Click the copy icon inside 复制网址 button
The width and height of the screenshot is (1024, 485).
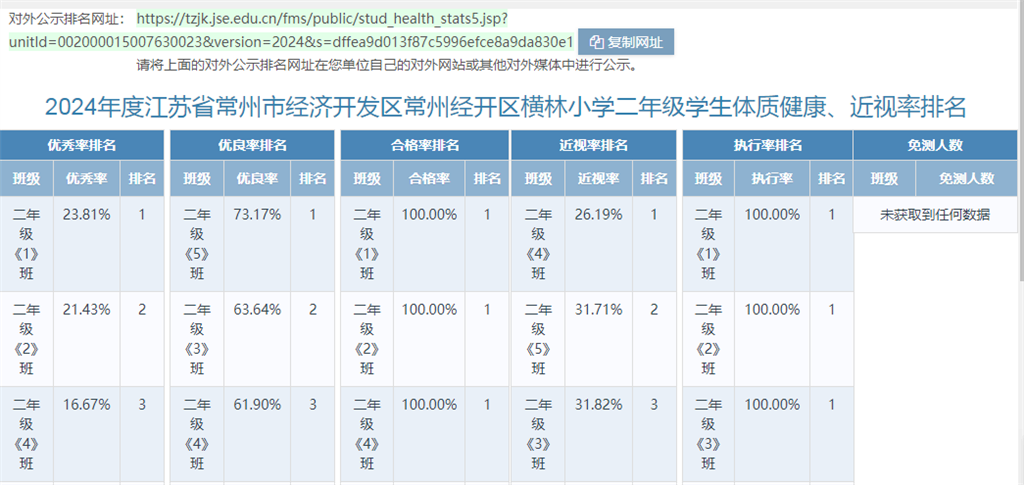[x=596, y=42]
